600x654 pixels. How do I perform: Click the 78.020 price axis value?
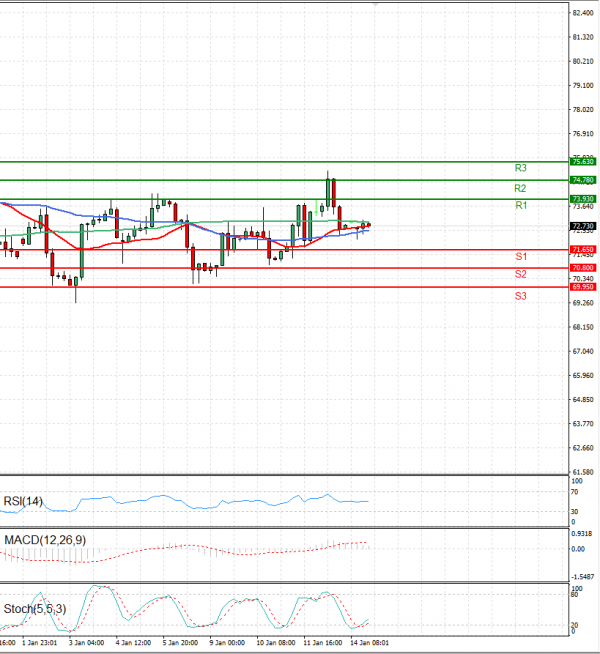coord(583,110)
